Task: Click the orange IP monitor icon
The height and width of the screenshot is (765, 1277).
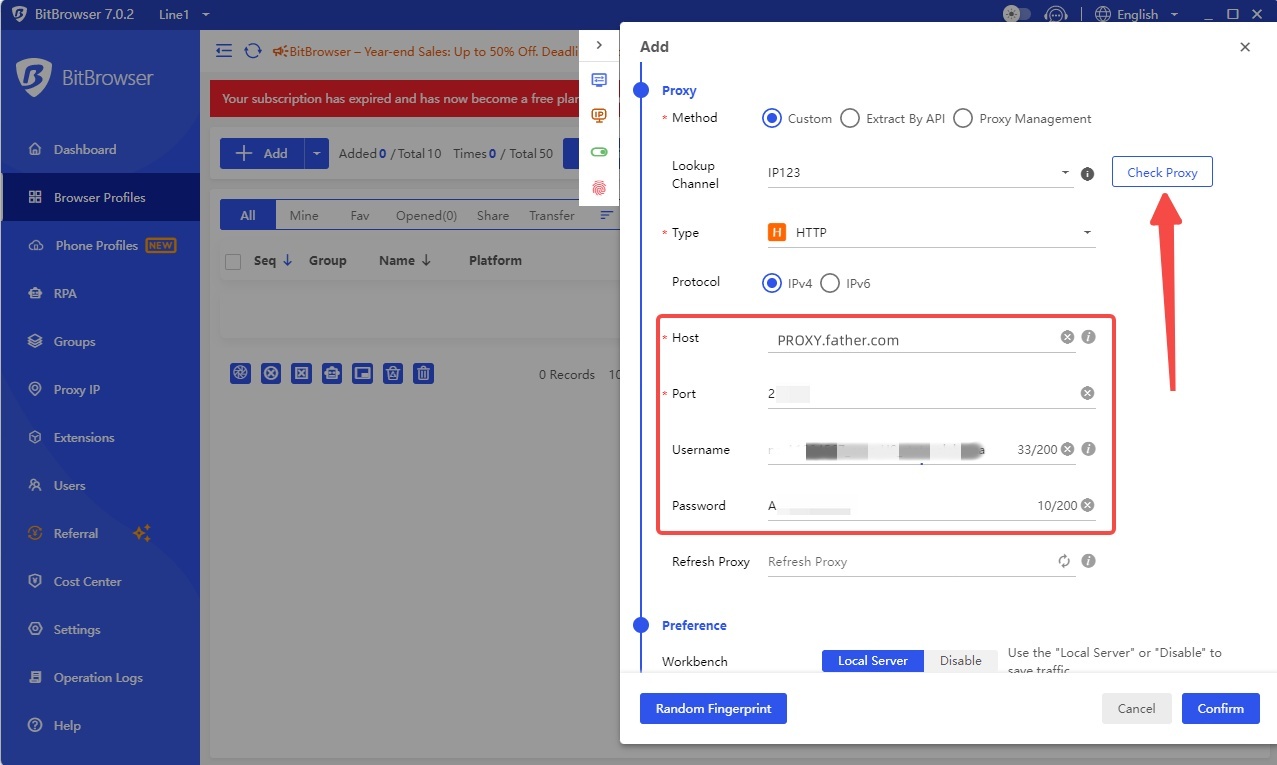Action: click(599, 116)
